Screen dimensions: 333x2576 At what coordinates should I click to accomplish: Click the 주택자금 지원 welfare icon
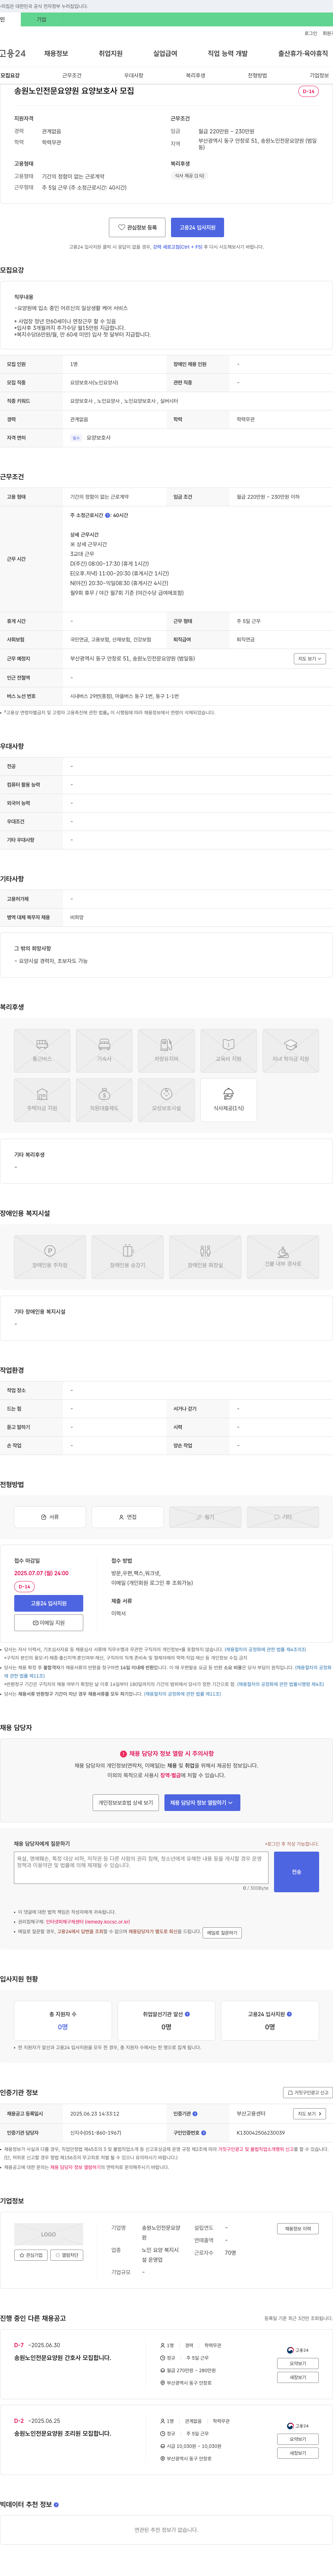pyautogui.click(x=42, y=1100)
